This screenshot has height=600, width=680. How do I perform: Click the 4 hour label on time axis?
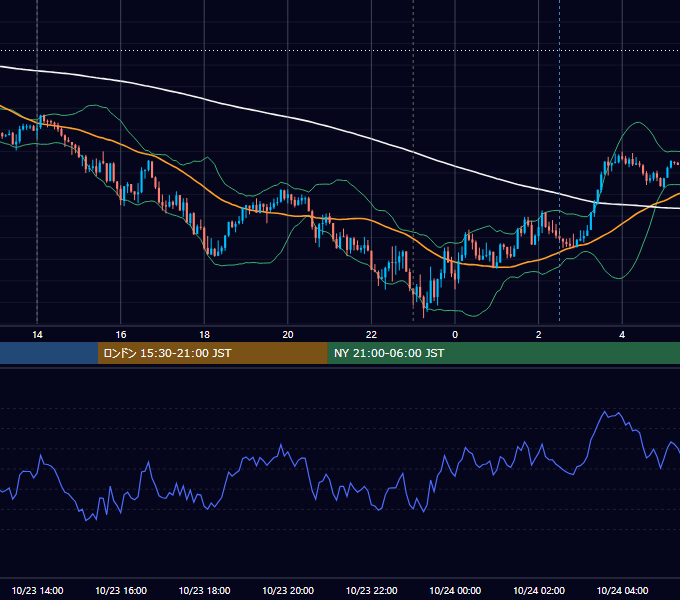tap(622, 335)
